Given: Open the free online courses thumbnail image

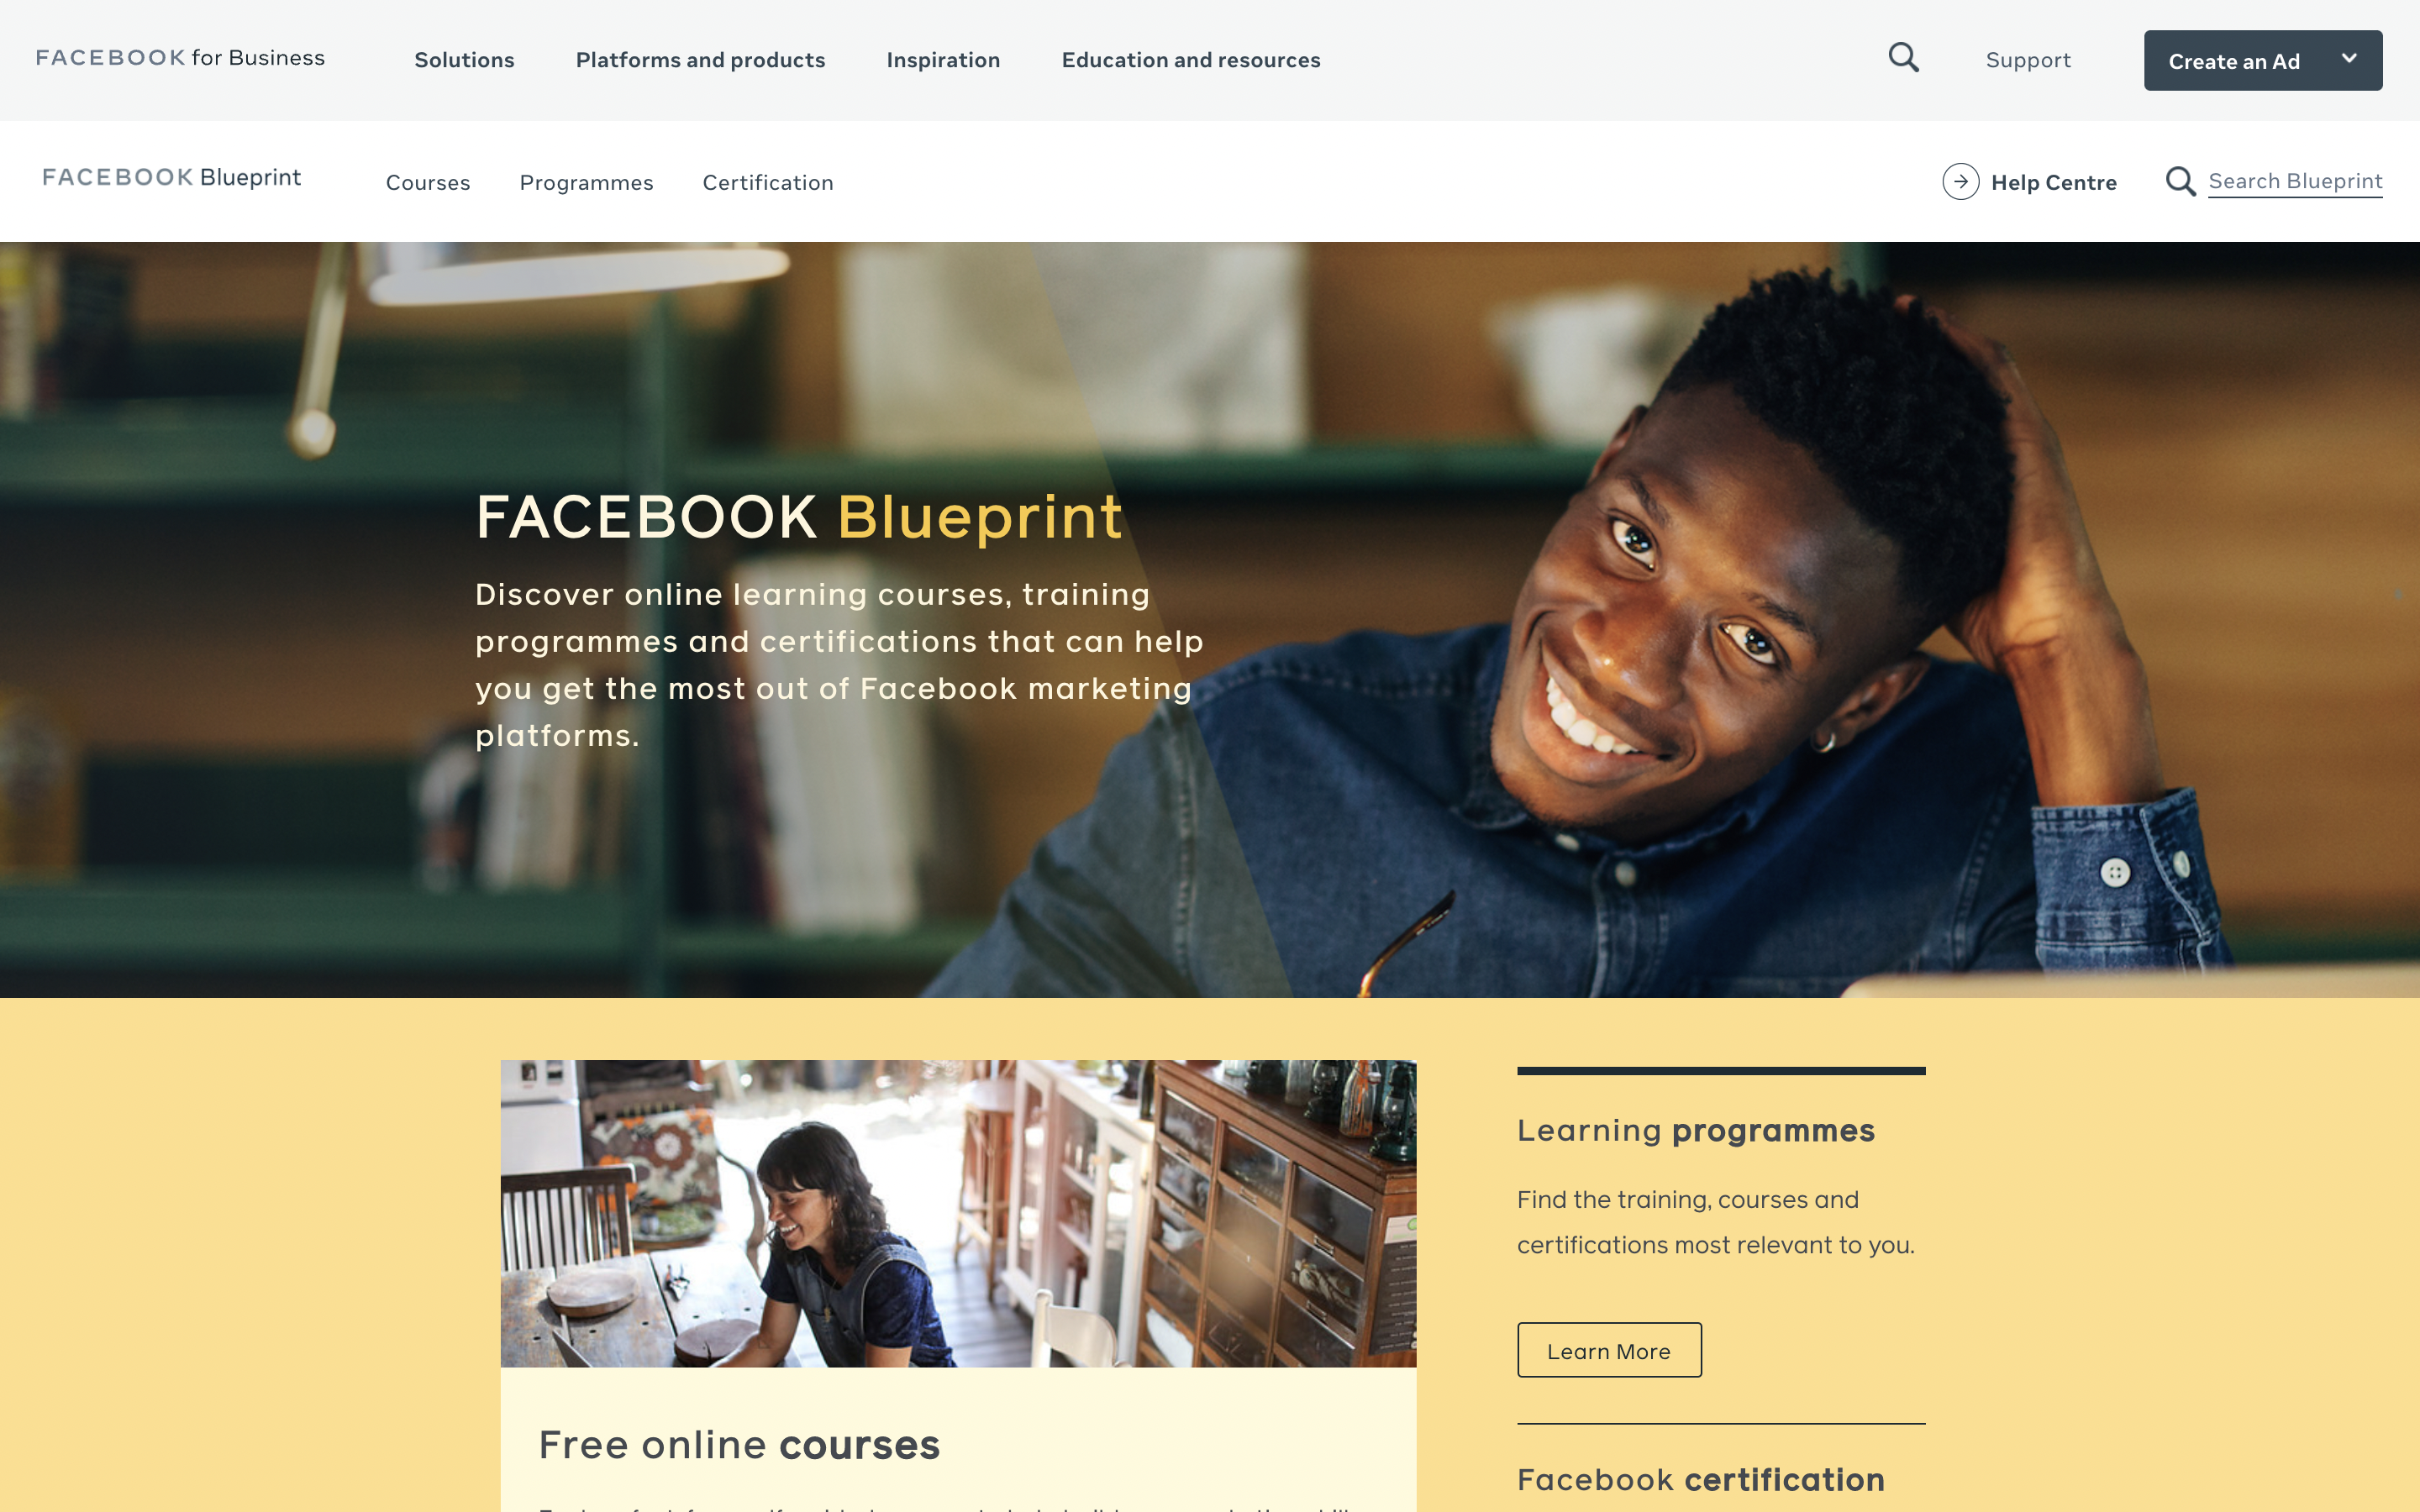Looking at the screenshot, I should 958,1213.
